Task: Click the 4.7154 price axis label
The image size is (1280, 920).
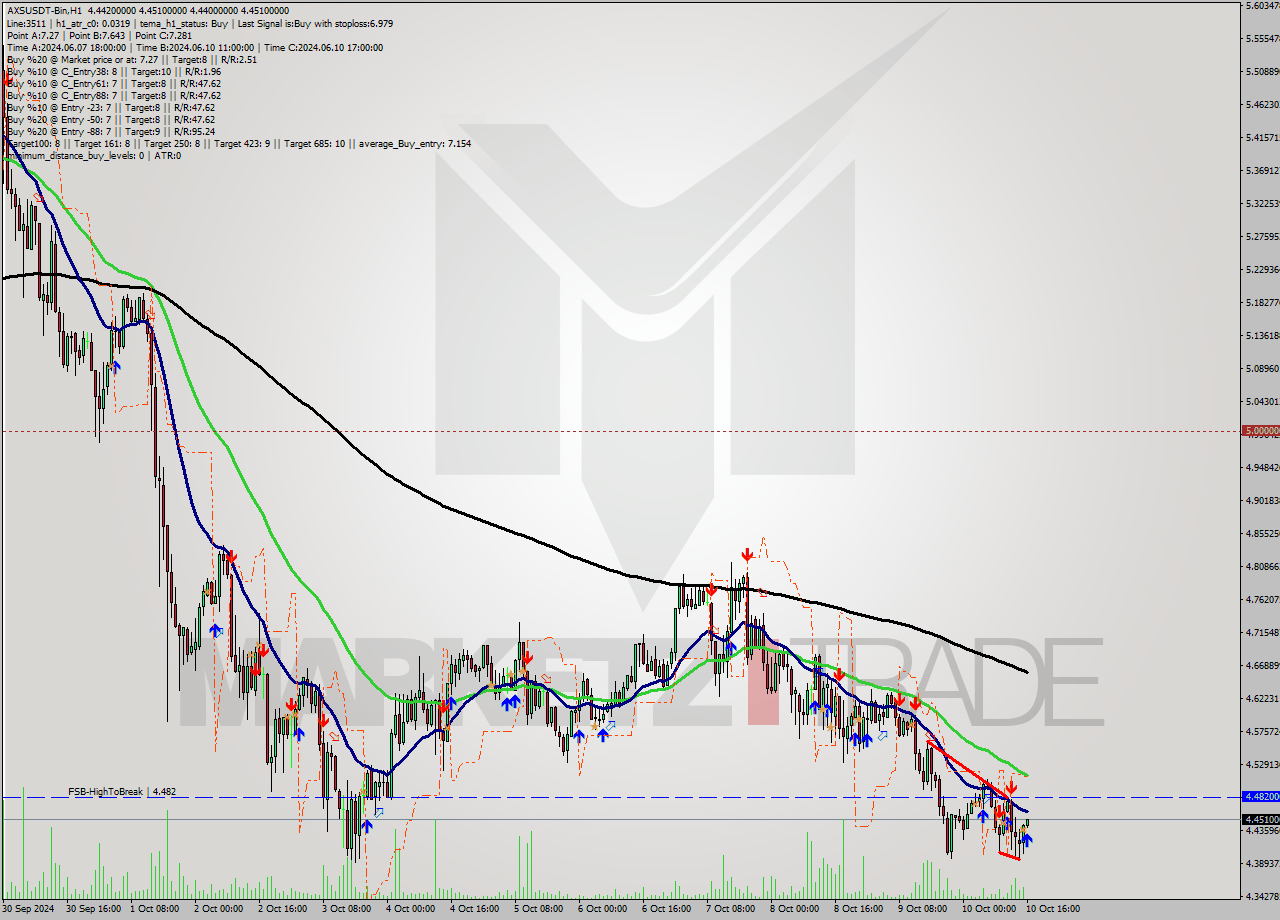Action: pos(1262,632)
